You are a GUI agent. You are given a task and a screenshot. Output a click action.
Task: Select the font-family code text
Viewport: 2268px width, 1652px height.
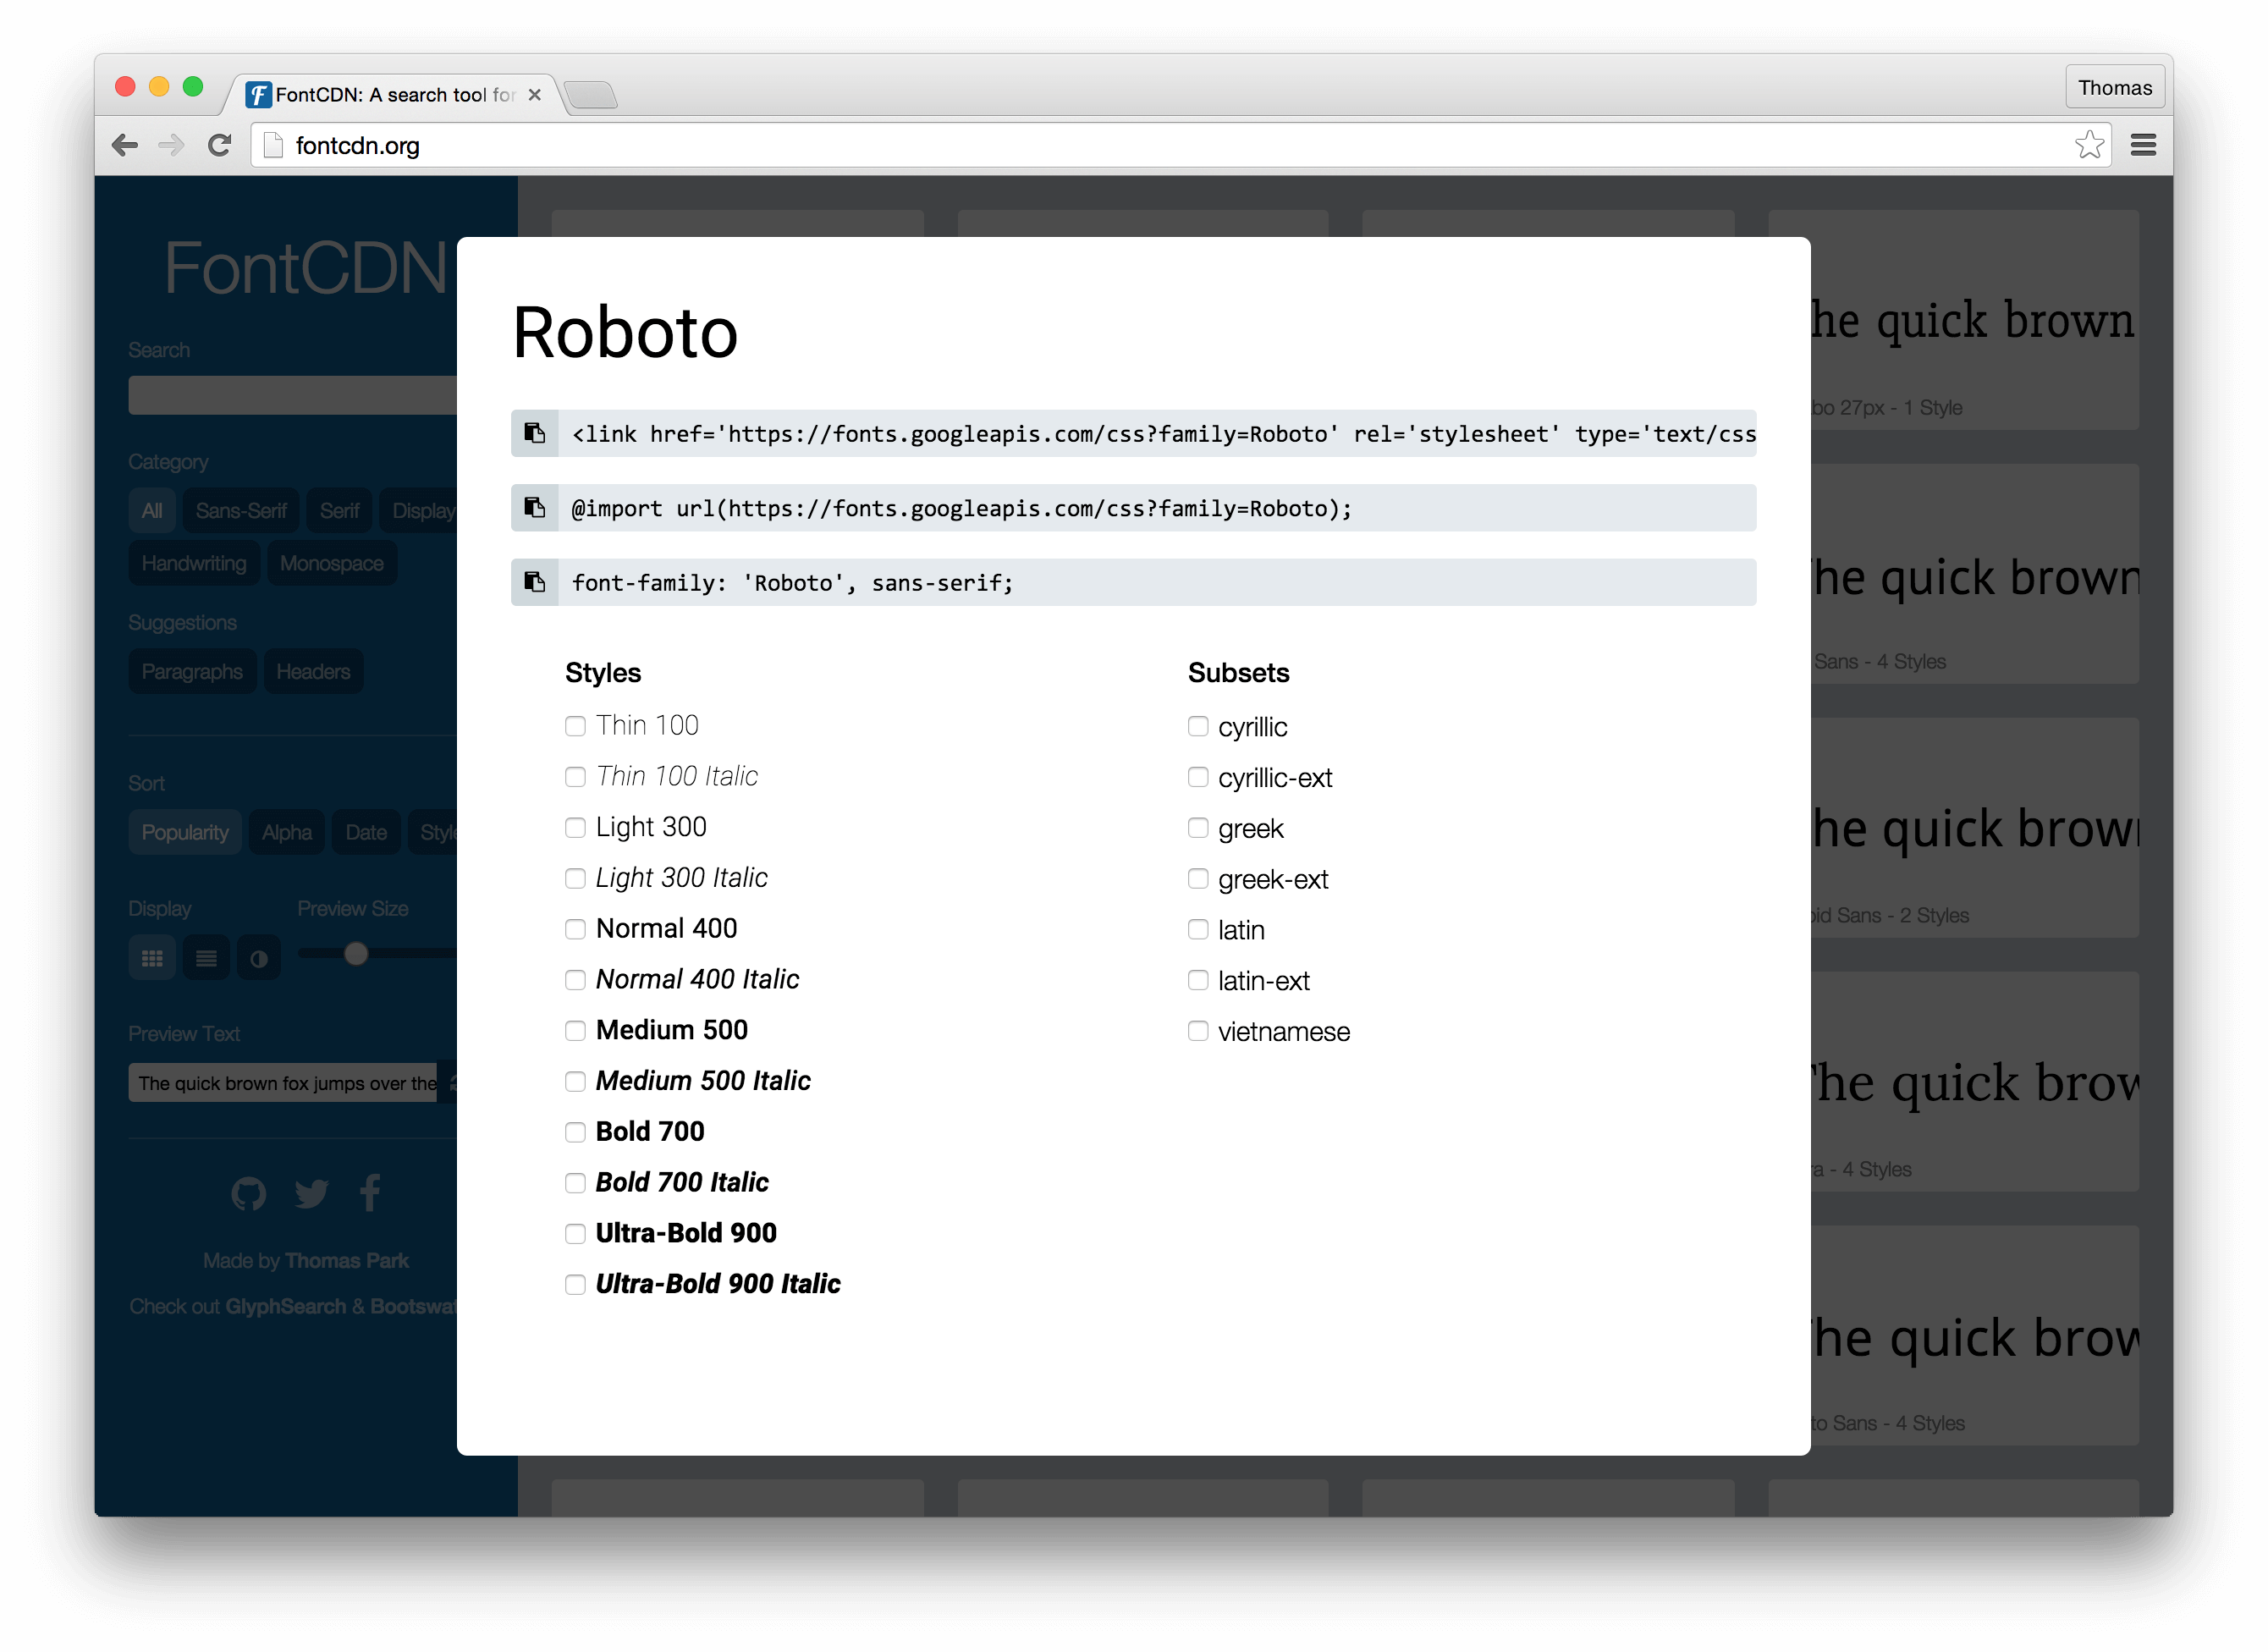point(1157,582)
